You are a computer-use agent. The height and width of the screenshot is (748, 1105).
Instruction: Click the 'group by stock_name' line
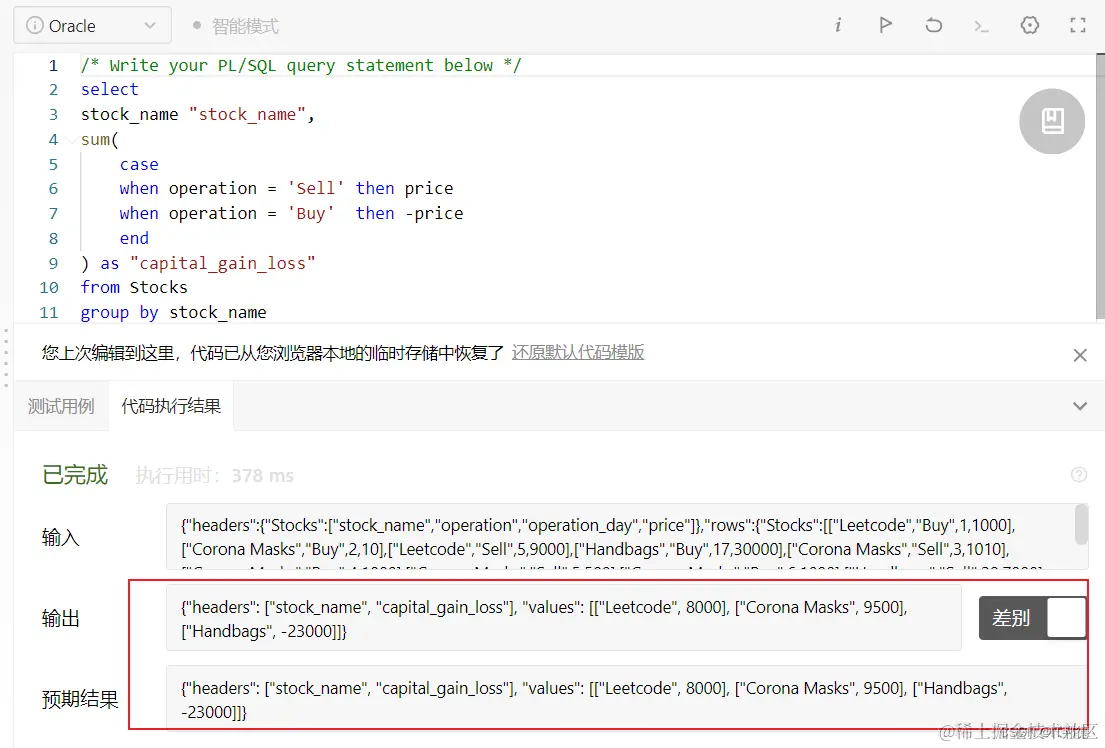(173, 312)
